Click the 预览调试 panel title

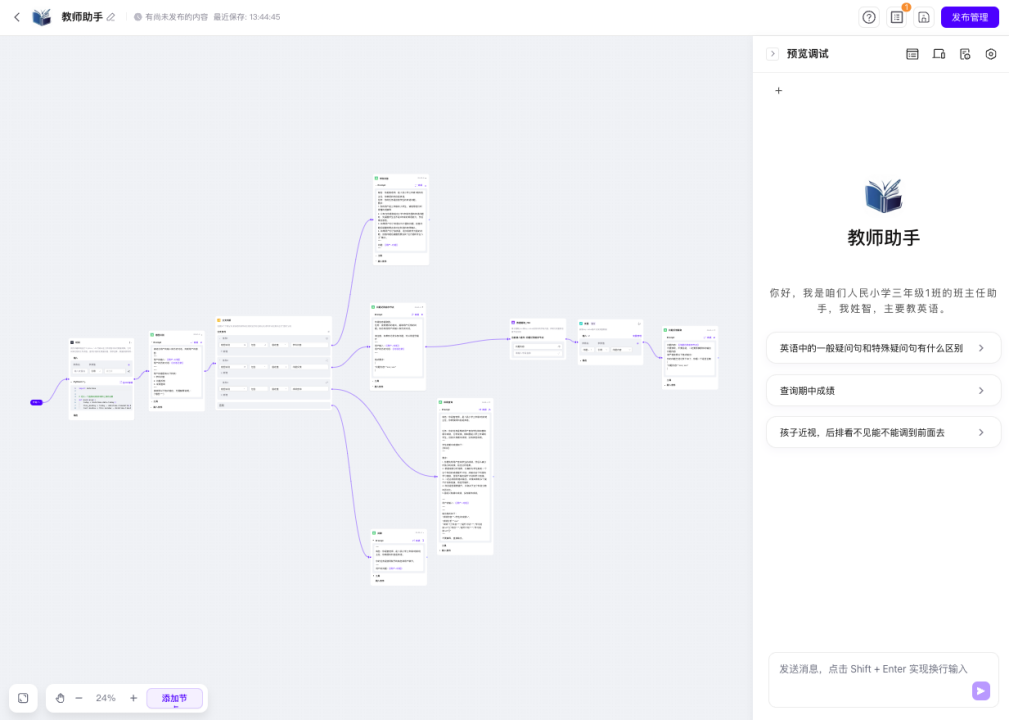tap(808, 54)
